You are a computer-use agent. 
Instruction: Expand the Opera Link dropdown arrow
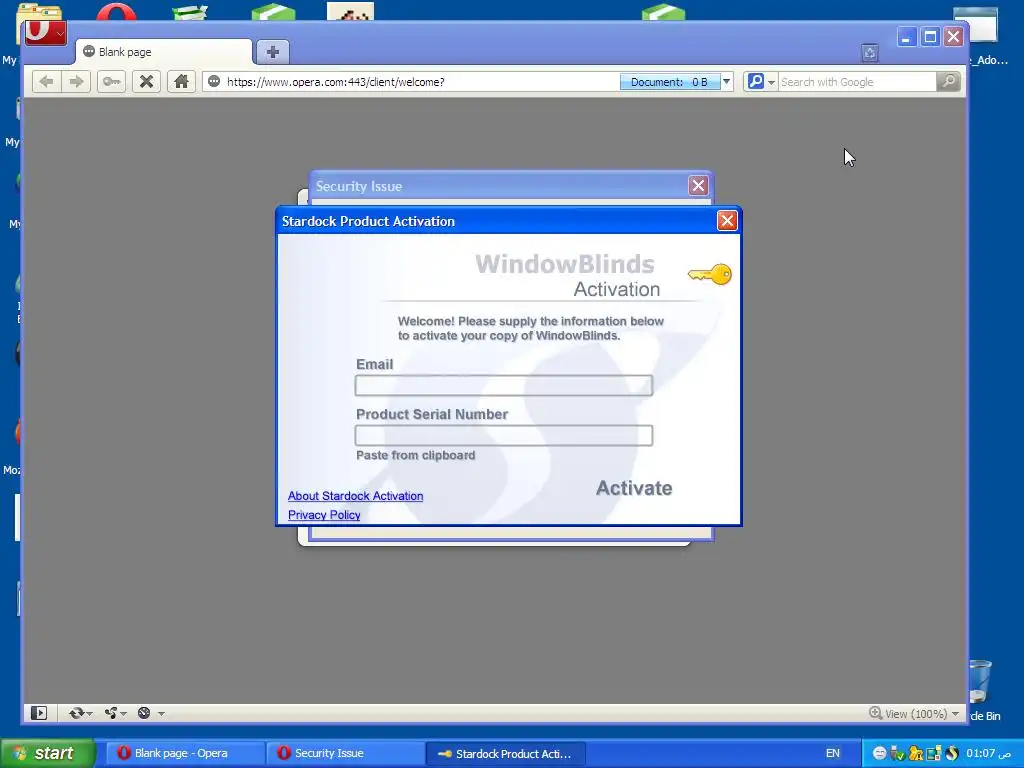tap(89, 714)
